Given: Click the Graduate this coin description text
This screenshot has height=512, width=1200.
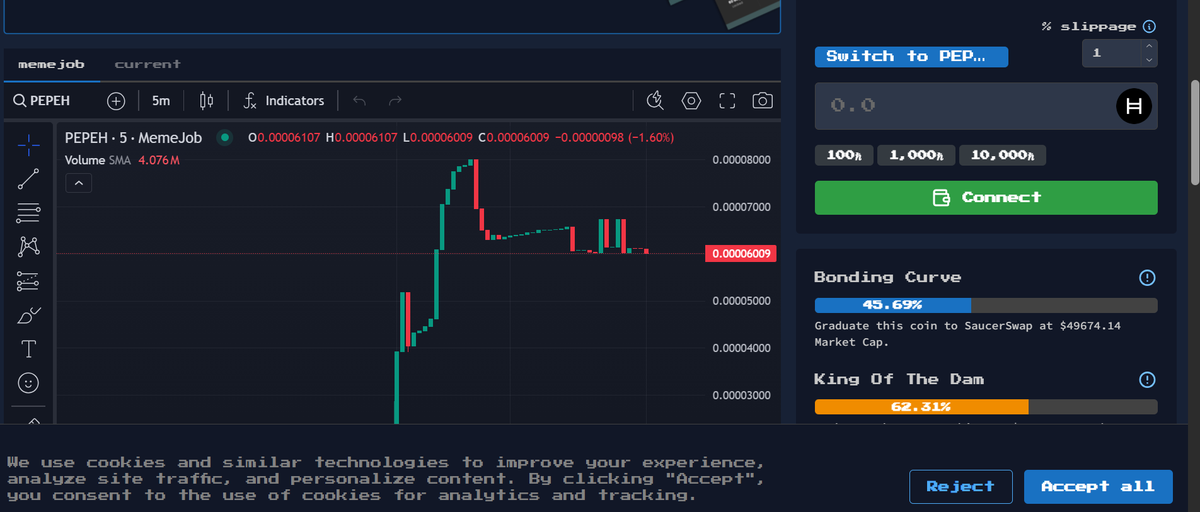Looking at the screenshot, I should click(968, 334).
